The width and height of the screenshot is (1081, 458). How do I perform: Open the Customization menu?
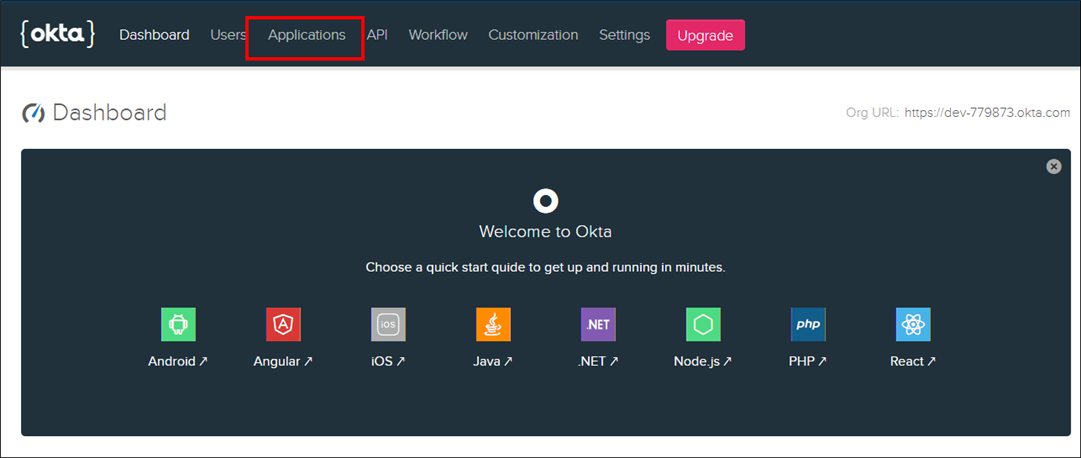click(x=533, y=35)
